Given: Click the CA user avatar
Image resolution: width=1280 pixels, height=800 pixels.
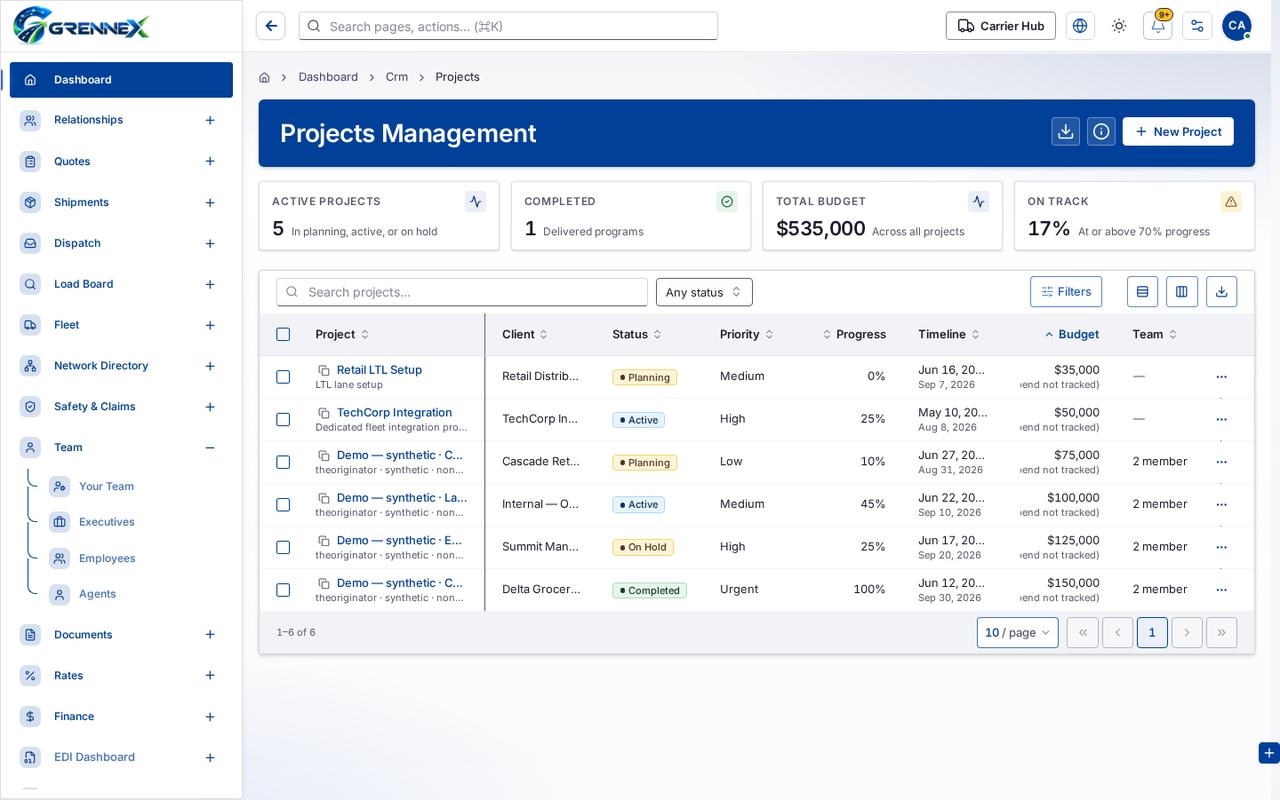Looking at the screenshot, I should [1237, 26].
